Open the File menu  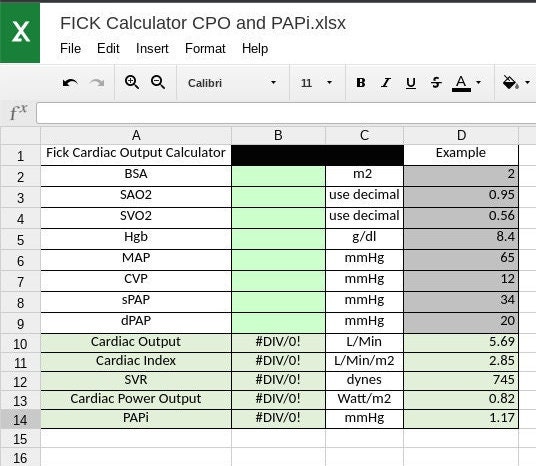pyautogui.click(x=70, y=49)
